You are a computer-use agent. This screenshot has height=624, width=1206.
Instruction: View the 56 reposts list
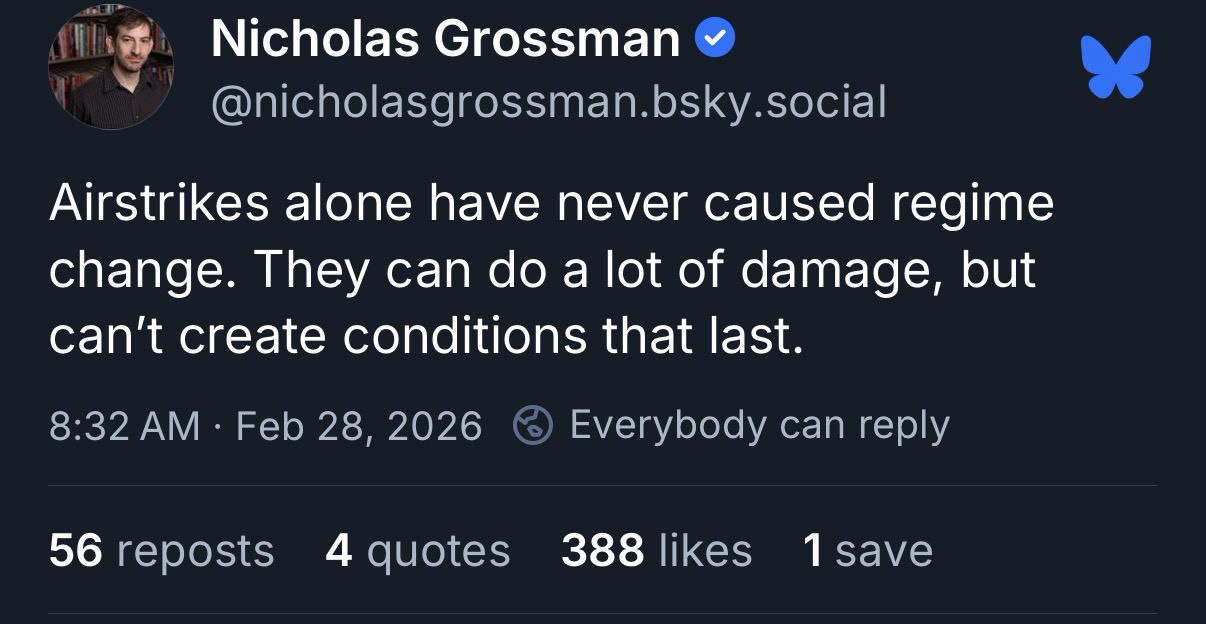click(x=161, y=550)
